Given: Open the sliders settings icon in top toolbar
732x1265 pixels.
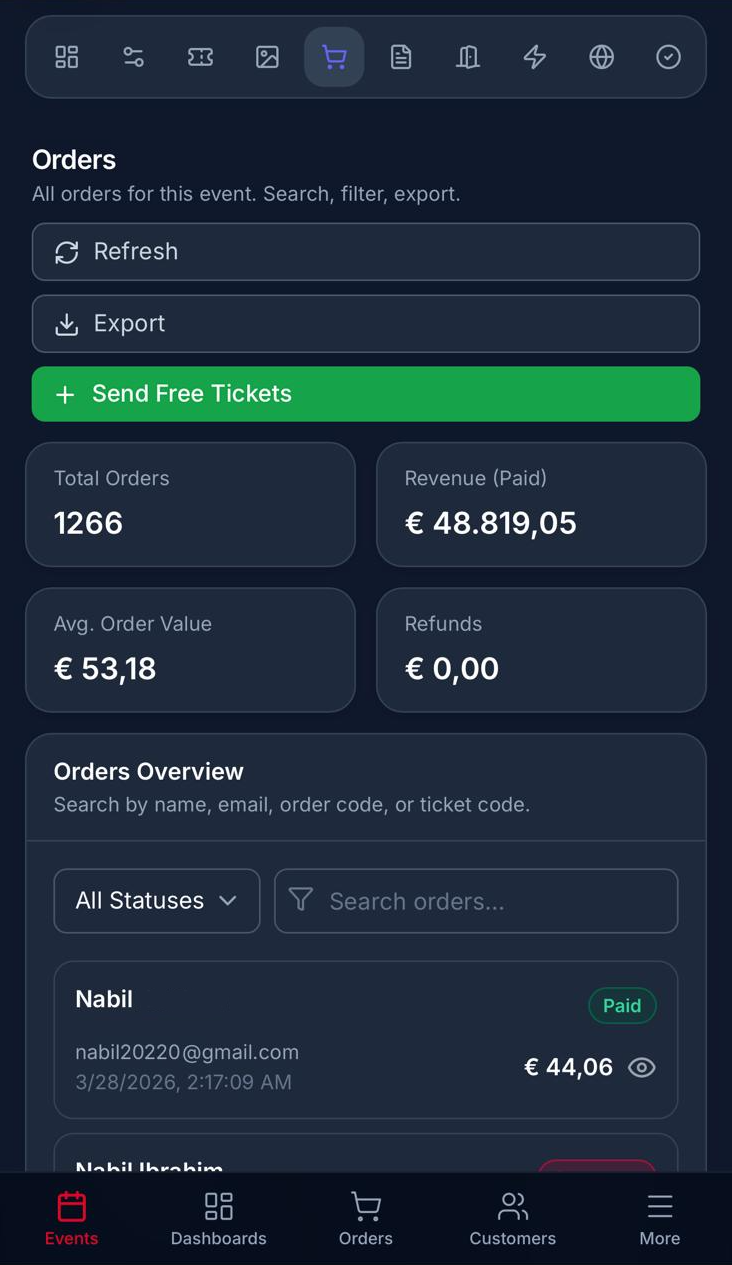Looking at the screenshot, I should (134, 57).
